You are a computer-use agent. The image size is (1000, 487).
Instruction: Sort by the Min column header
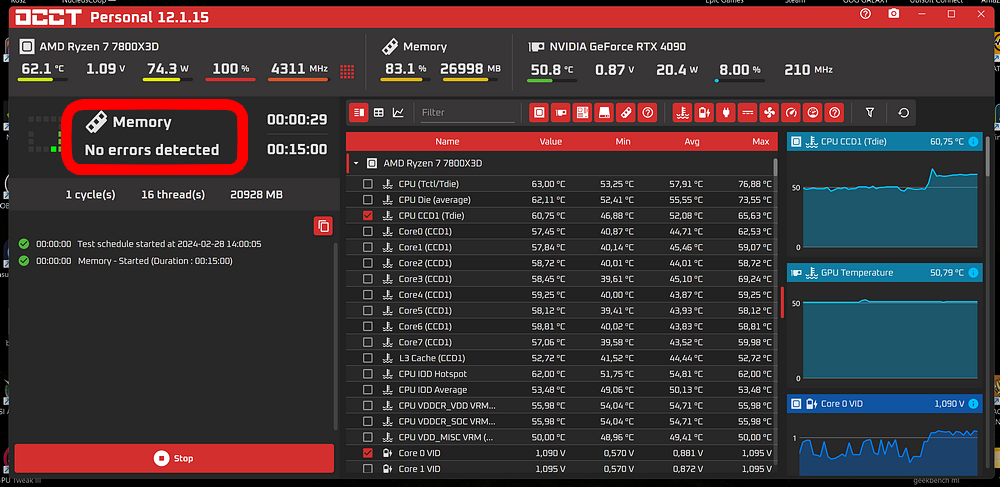(x=623, y=142)
